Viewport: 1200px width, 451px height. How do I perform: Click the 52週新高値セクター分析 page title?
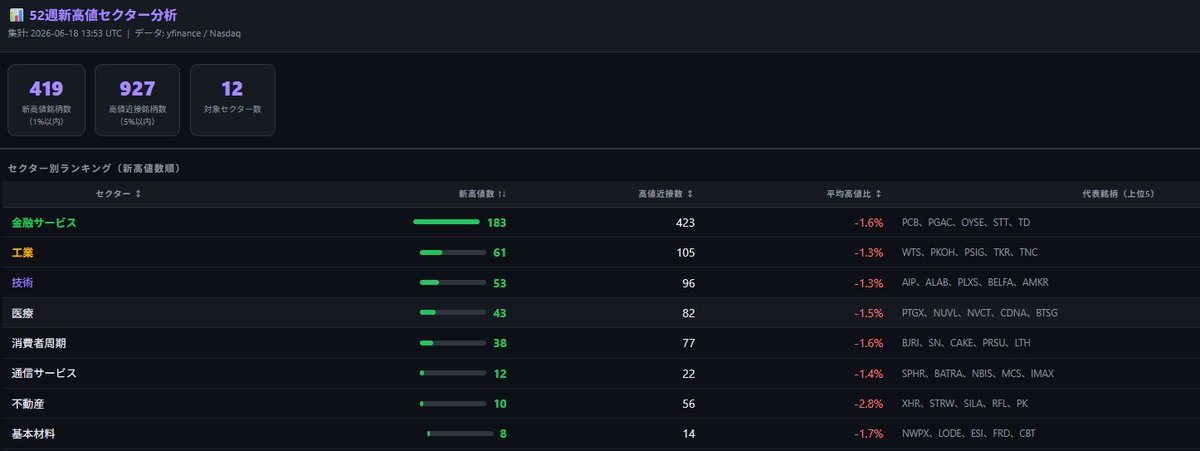pos(104,15)
